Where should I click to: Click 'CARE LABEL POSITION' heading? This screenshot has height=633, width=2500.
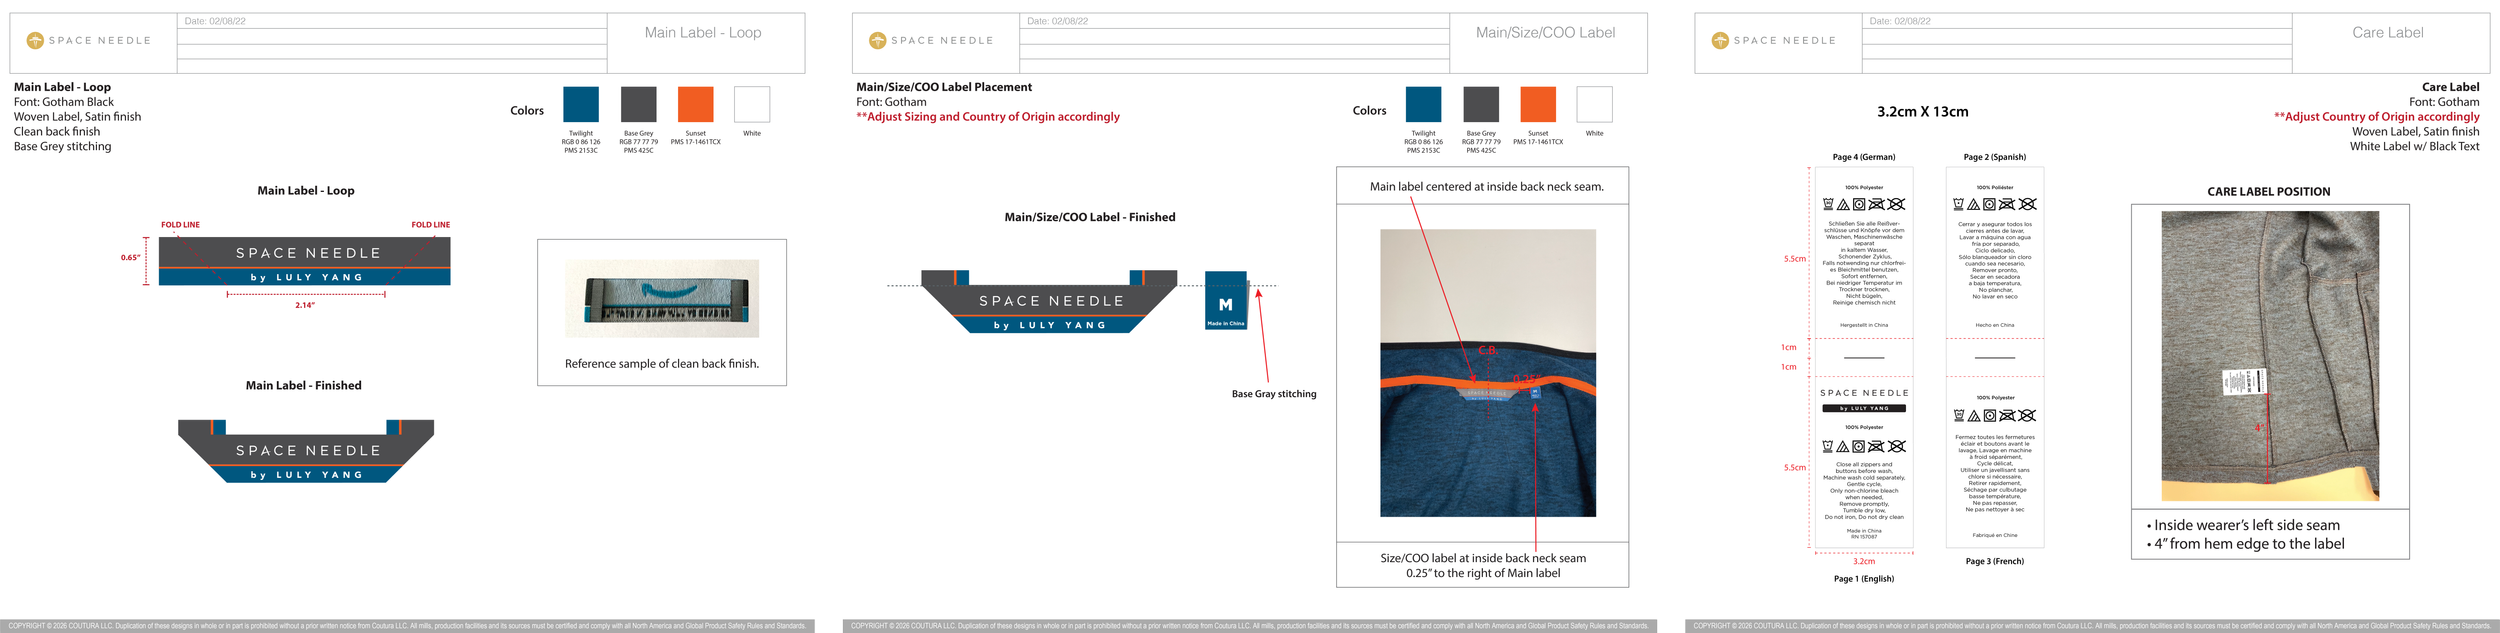2269,192
